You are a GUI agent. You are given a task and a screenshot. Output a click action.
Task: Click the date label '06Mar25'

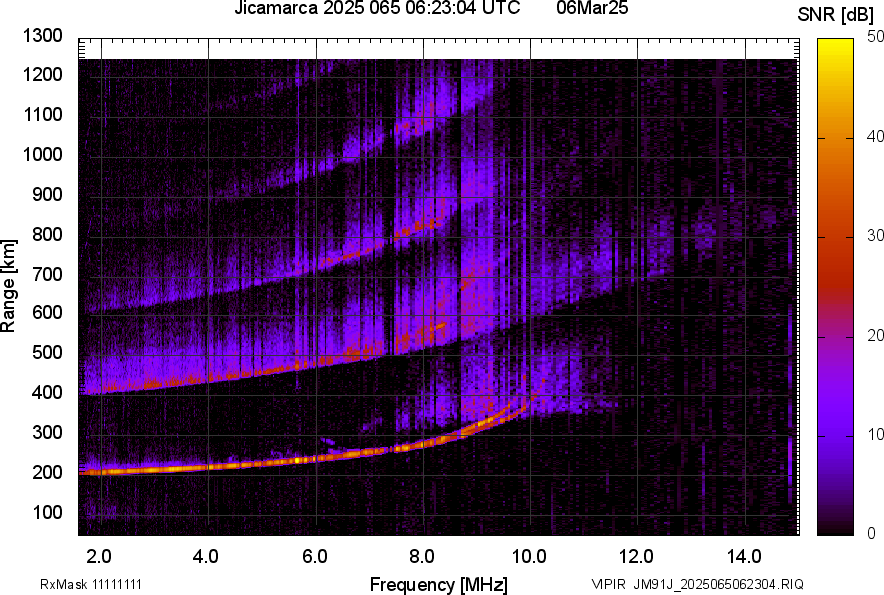click(592, 8)
